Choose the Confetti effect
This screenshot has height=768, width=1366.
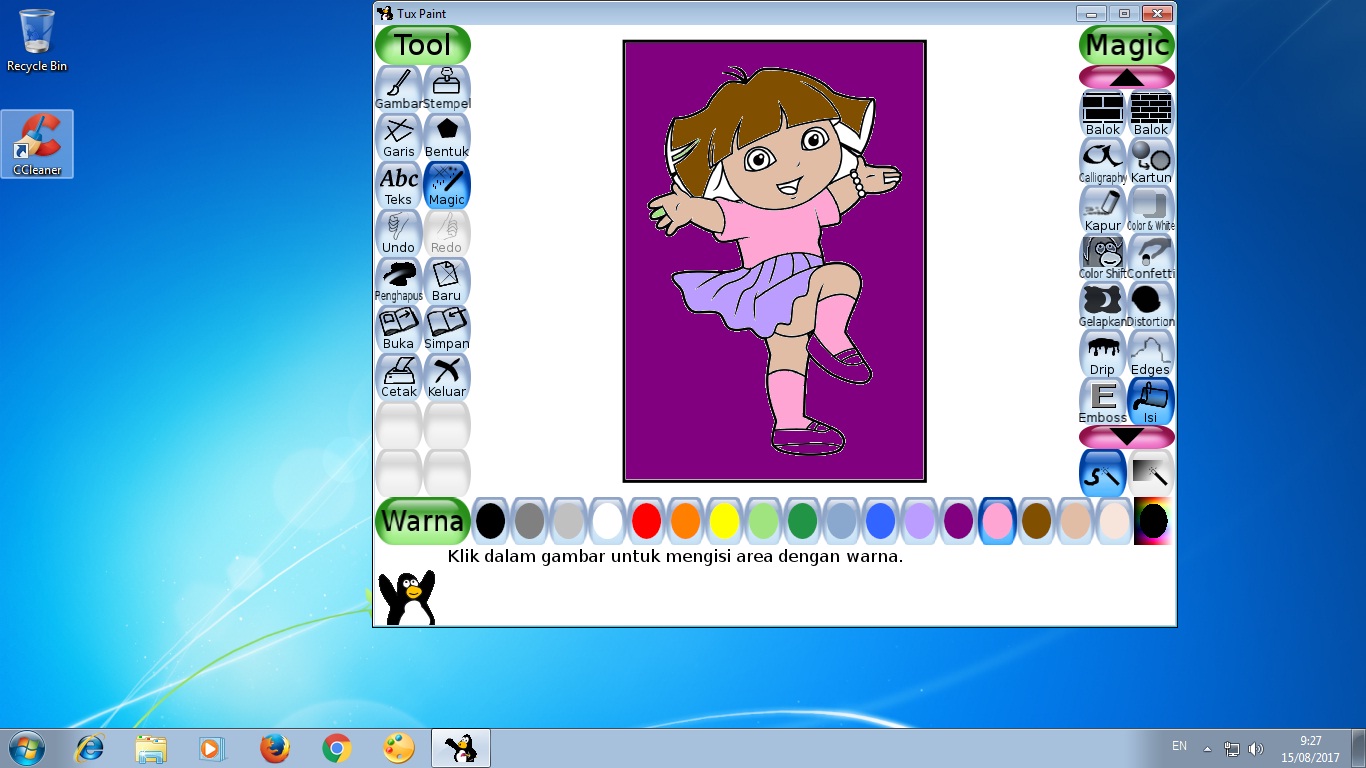tap(1151, 257)
